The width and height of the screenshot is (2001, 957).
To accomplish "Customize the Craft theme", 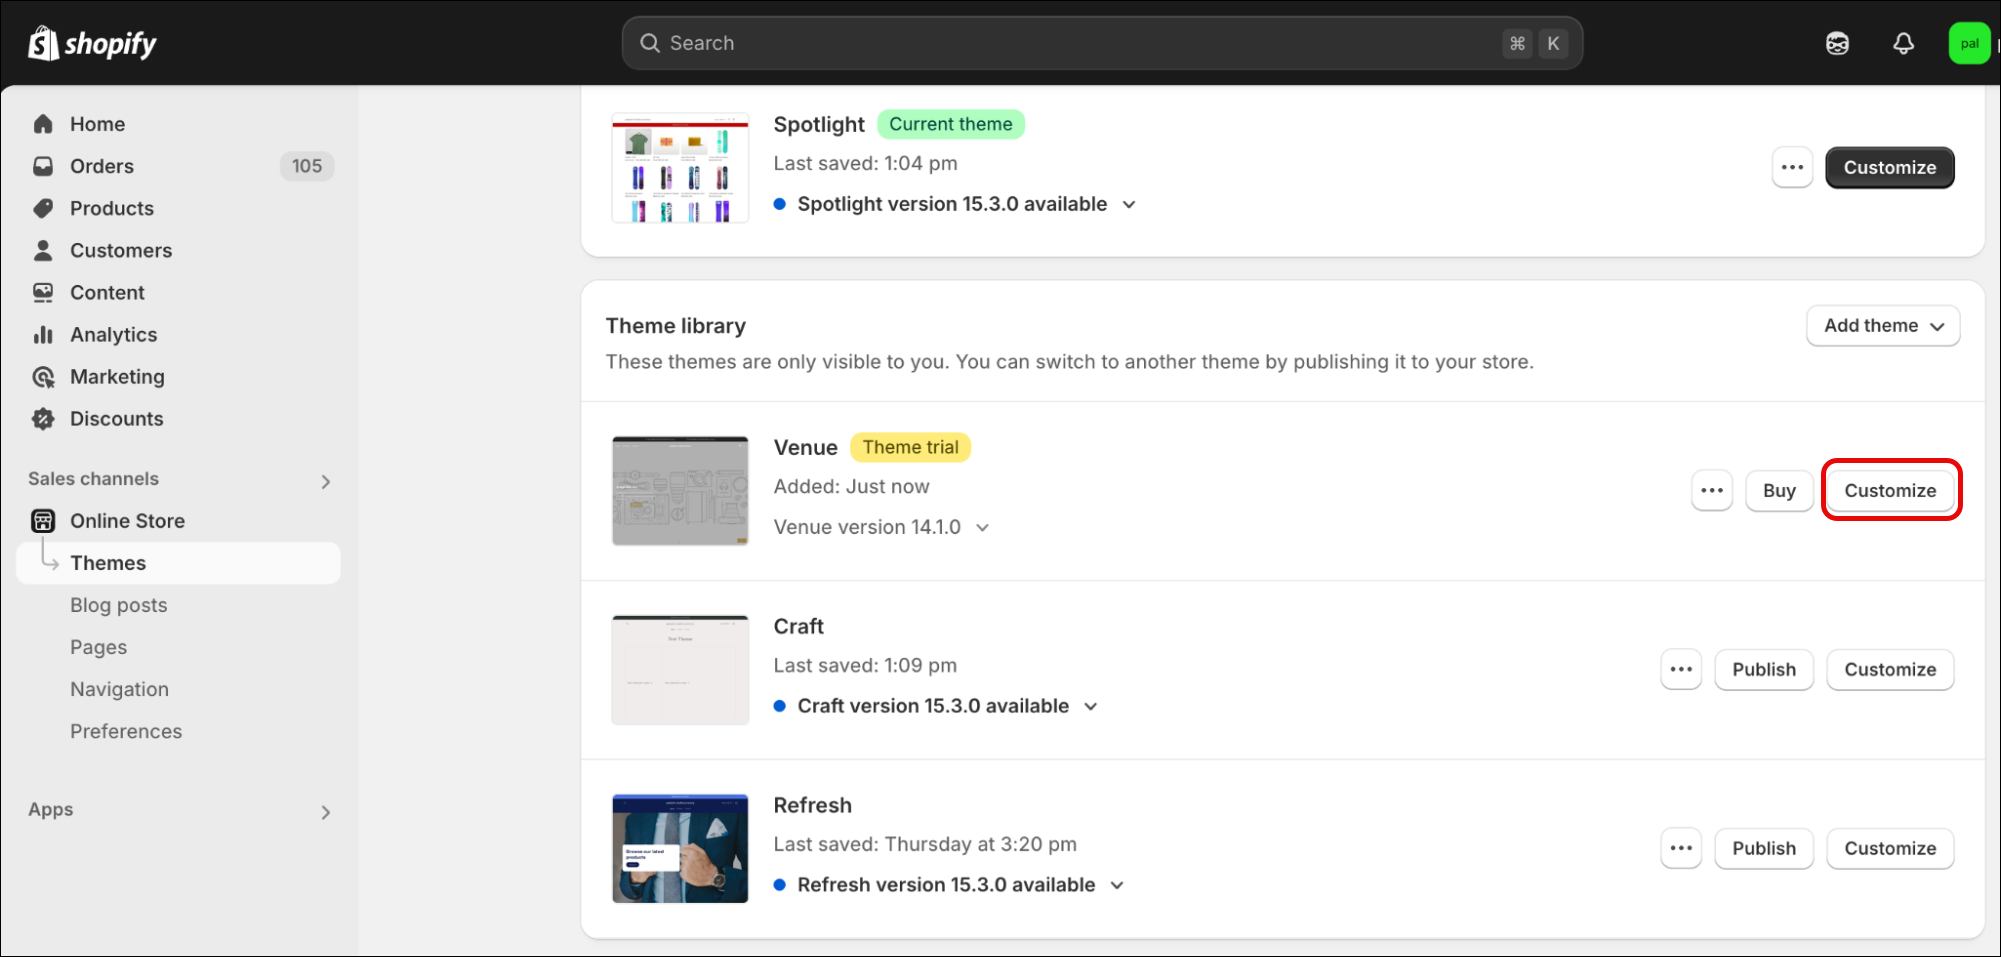I will click(x=1890, y=669).
